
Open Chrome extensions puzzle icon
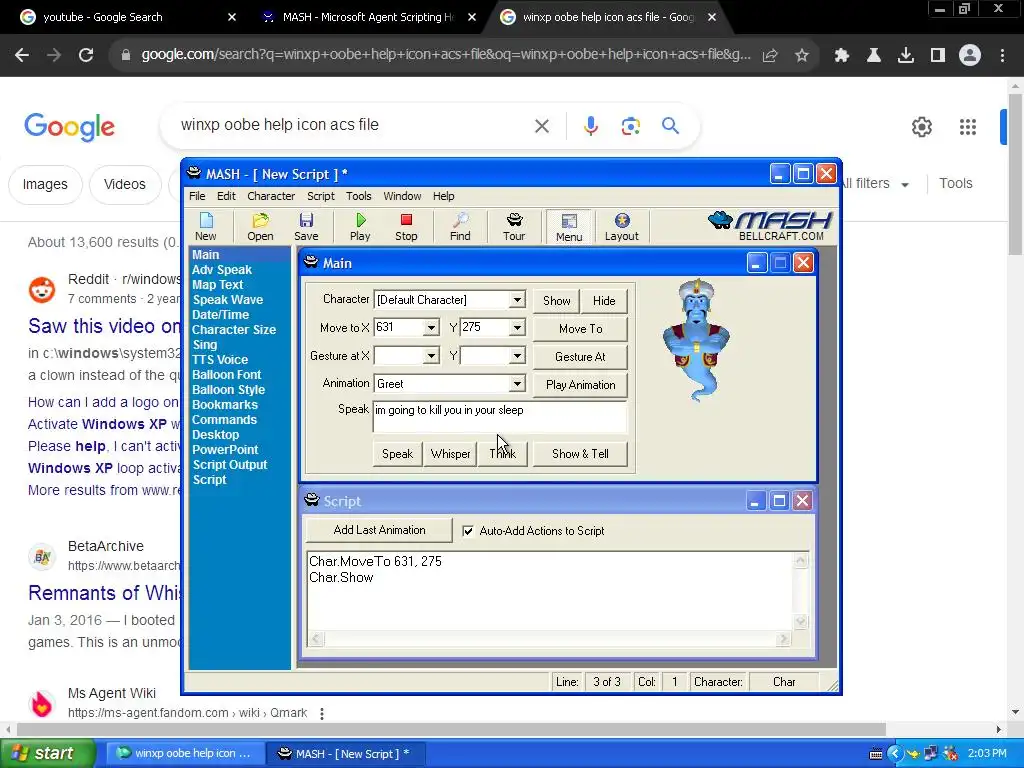[x=842, y=56]
